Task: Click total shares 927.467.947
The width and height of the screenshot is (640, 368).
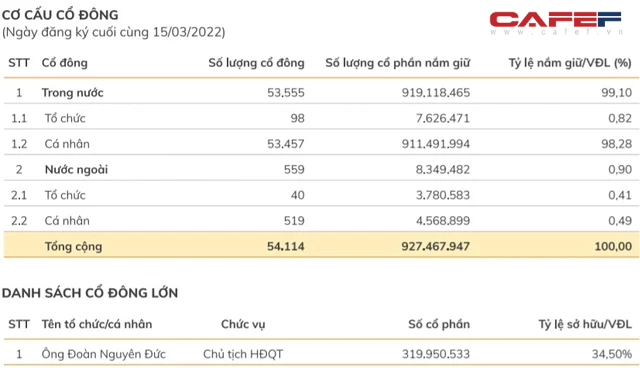Action: tap(435, 246)
